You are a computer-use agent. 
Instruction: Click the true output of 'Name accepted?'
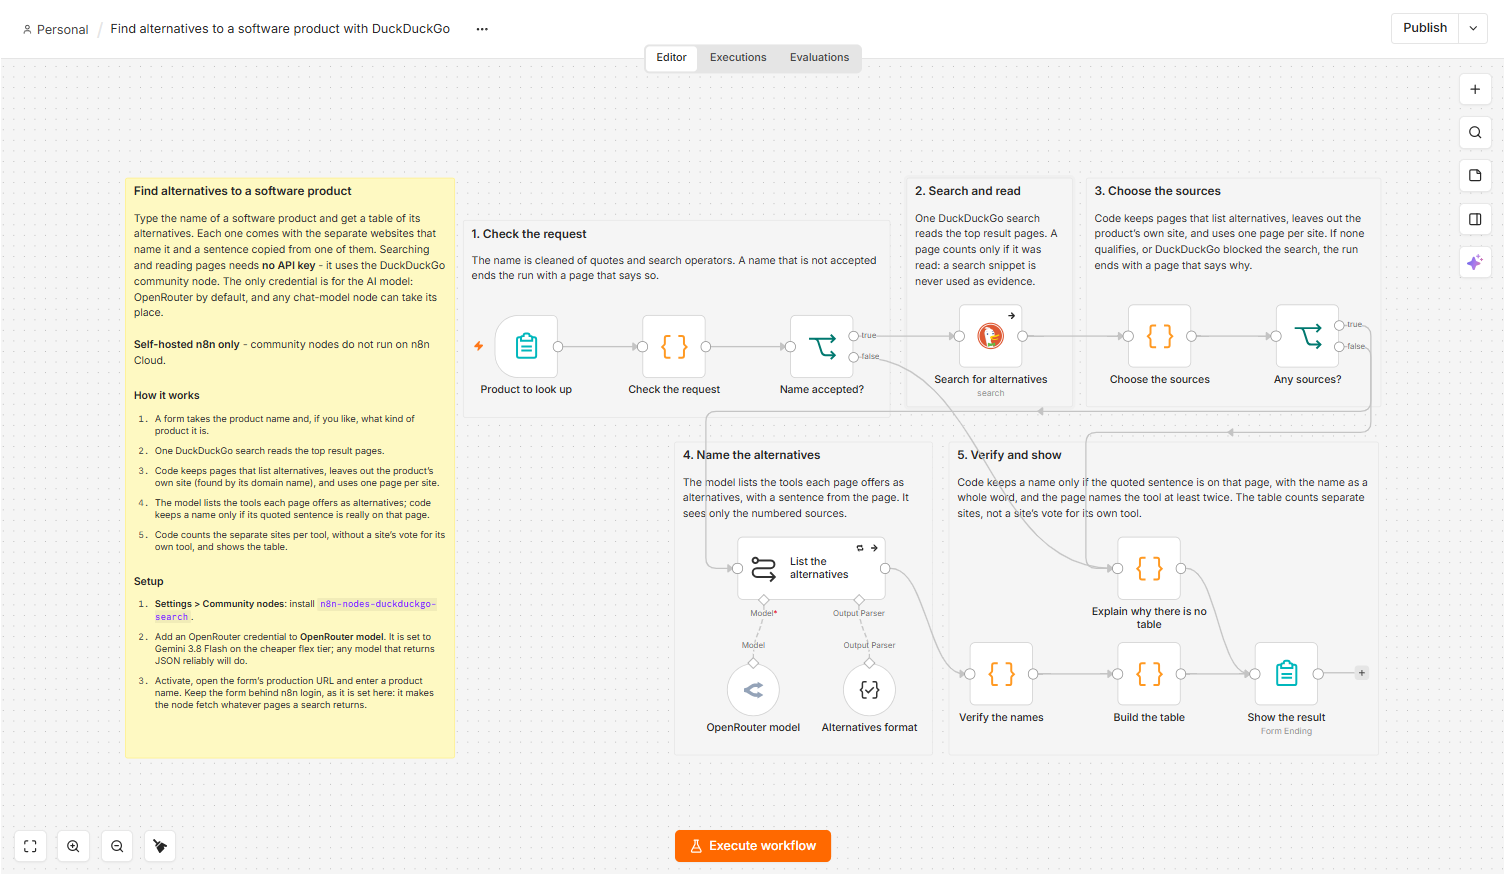coord(854,336)
